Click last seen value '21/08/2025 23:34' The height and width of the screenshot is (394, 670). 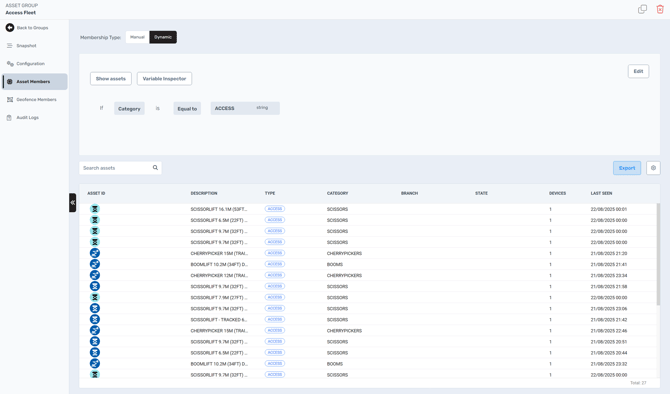[x=609, y=276]
